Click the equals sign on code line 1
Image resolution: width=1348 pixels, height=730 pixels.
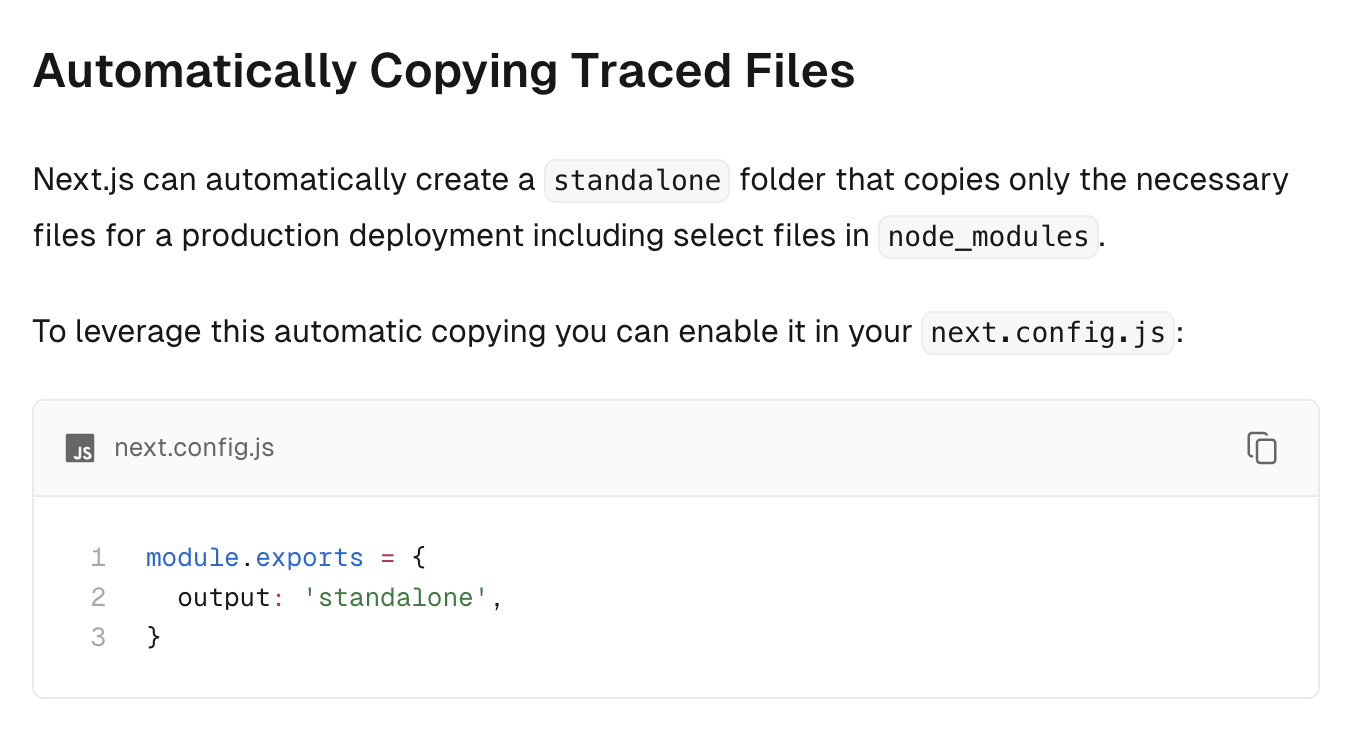pyautogui.click(x=388, y=557)
